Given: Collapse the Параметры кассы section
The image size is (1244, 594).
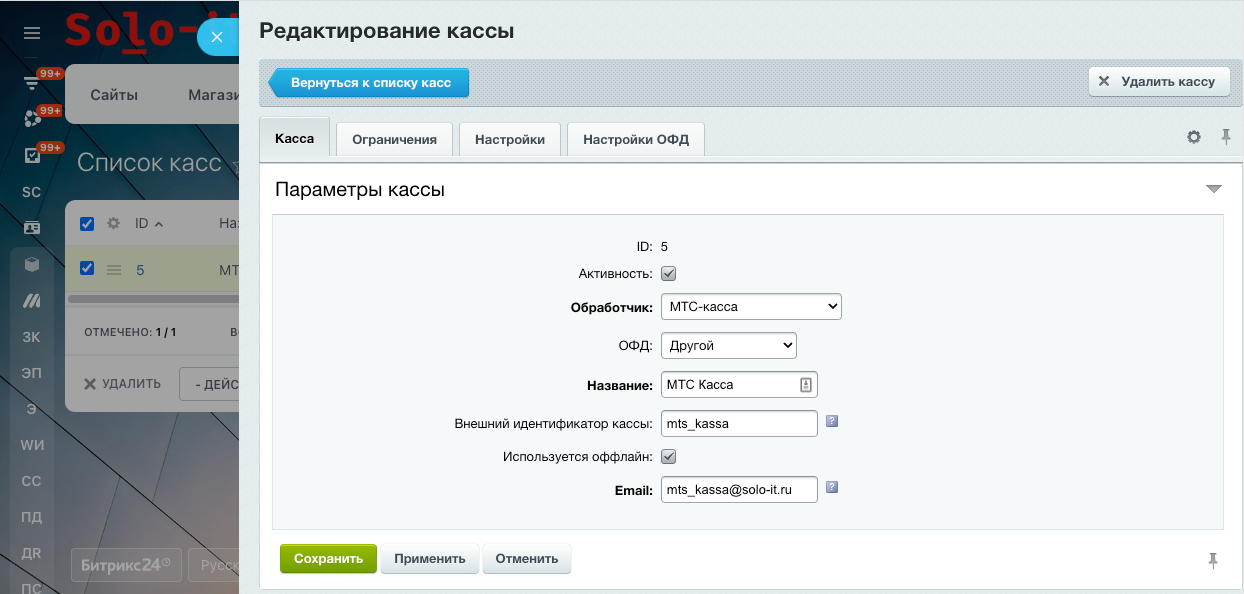Looking at the screenshot, I should (1213, 189).
